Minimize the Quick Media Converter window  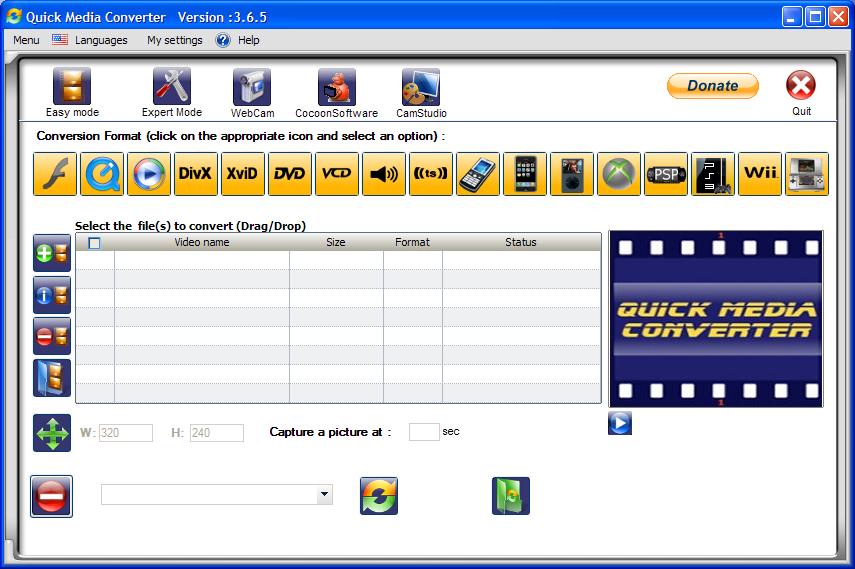792,16
